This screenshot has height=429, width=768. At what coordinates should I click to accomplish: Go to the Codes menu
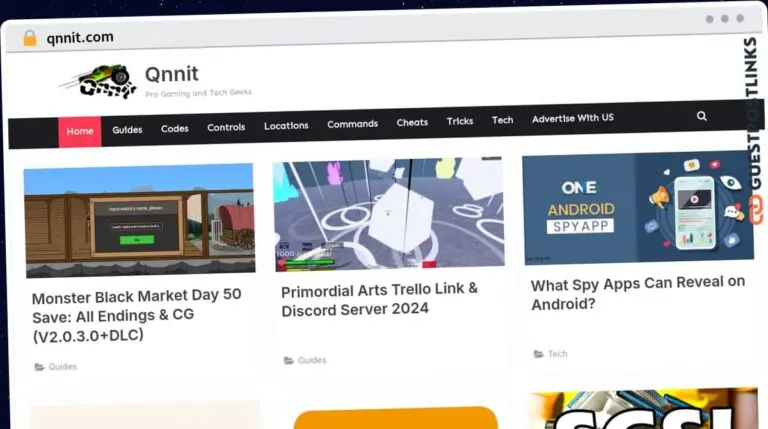click(x=175, y=128)
